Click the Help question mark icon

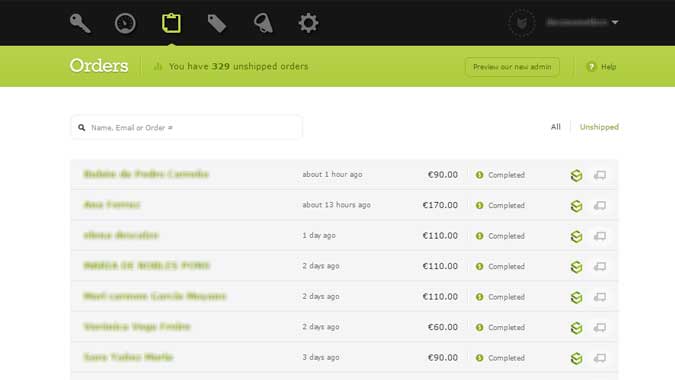coord(591,67)
